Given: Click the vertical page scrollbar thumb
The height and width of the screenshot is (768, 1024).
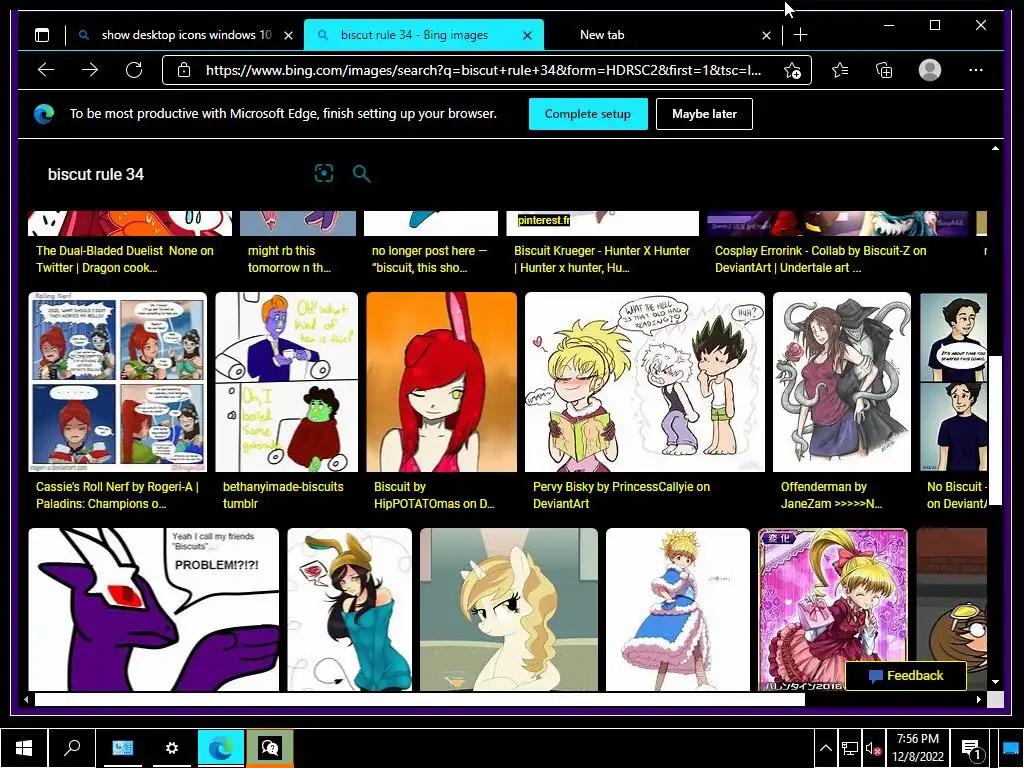Looking at the screenshot, I should [x=995, y=430].
